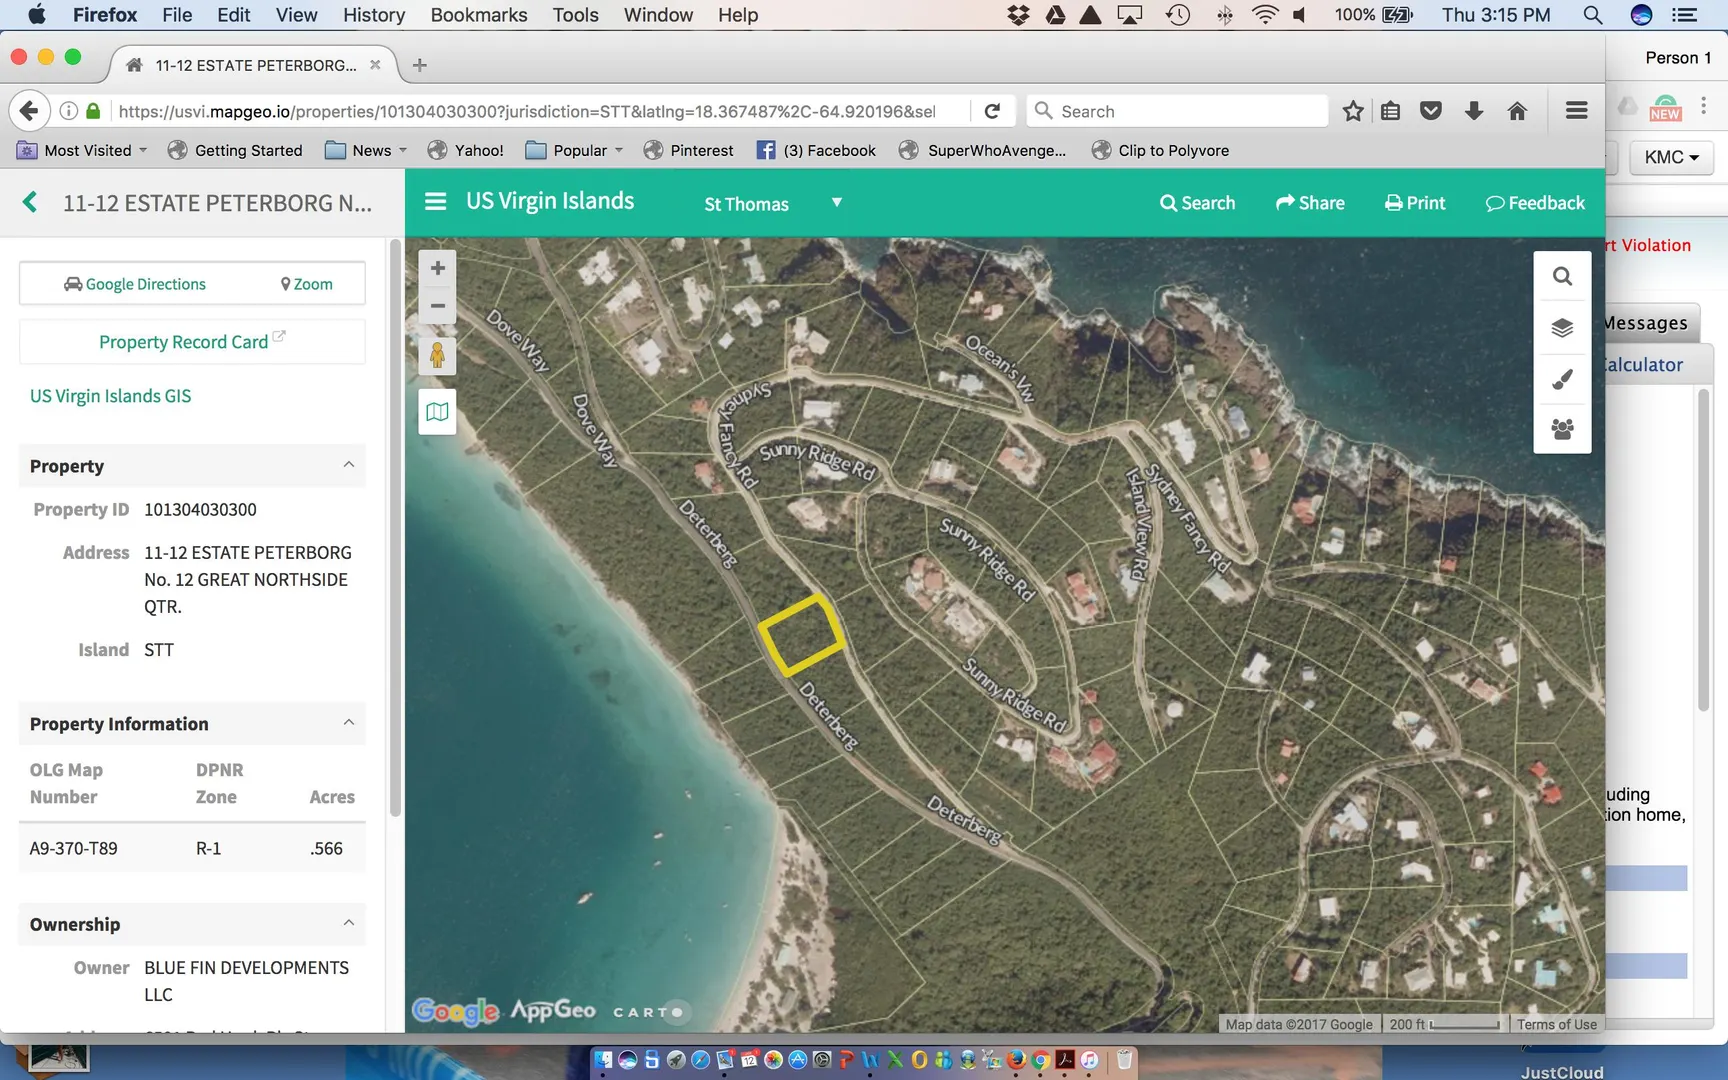Open the basemap book icon on map
Viewport: 1728px width, 1080px height.
(437, 412)
